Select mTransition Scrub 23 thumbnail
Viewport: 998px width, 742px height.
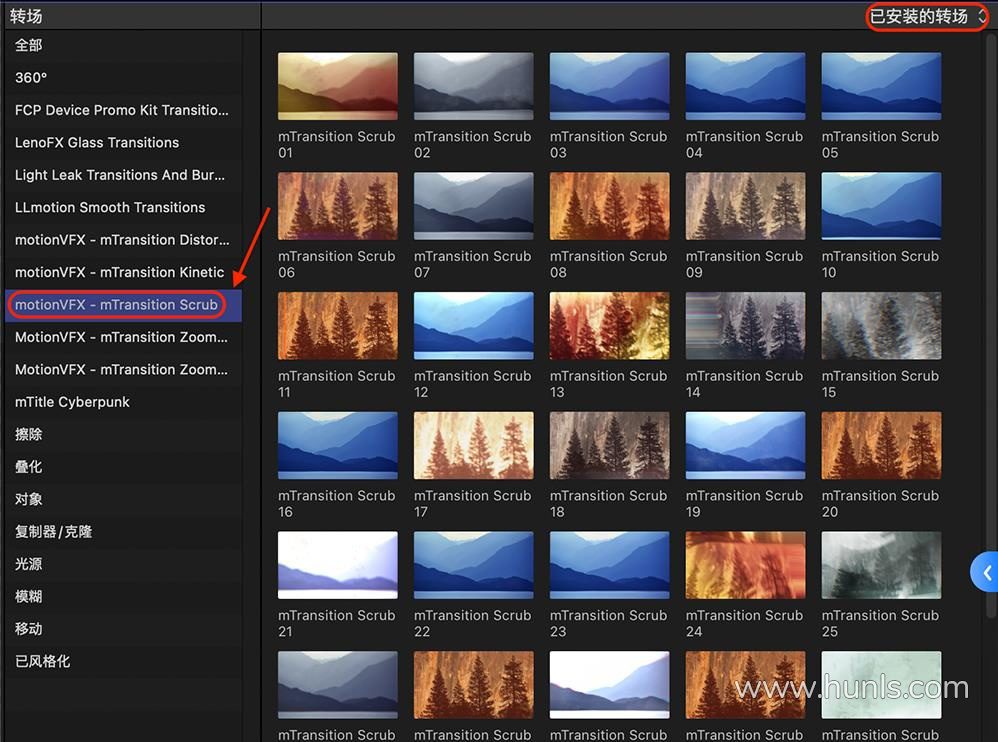(610, 565)
